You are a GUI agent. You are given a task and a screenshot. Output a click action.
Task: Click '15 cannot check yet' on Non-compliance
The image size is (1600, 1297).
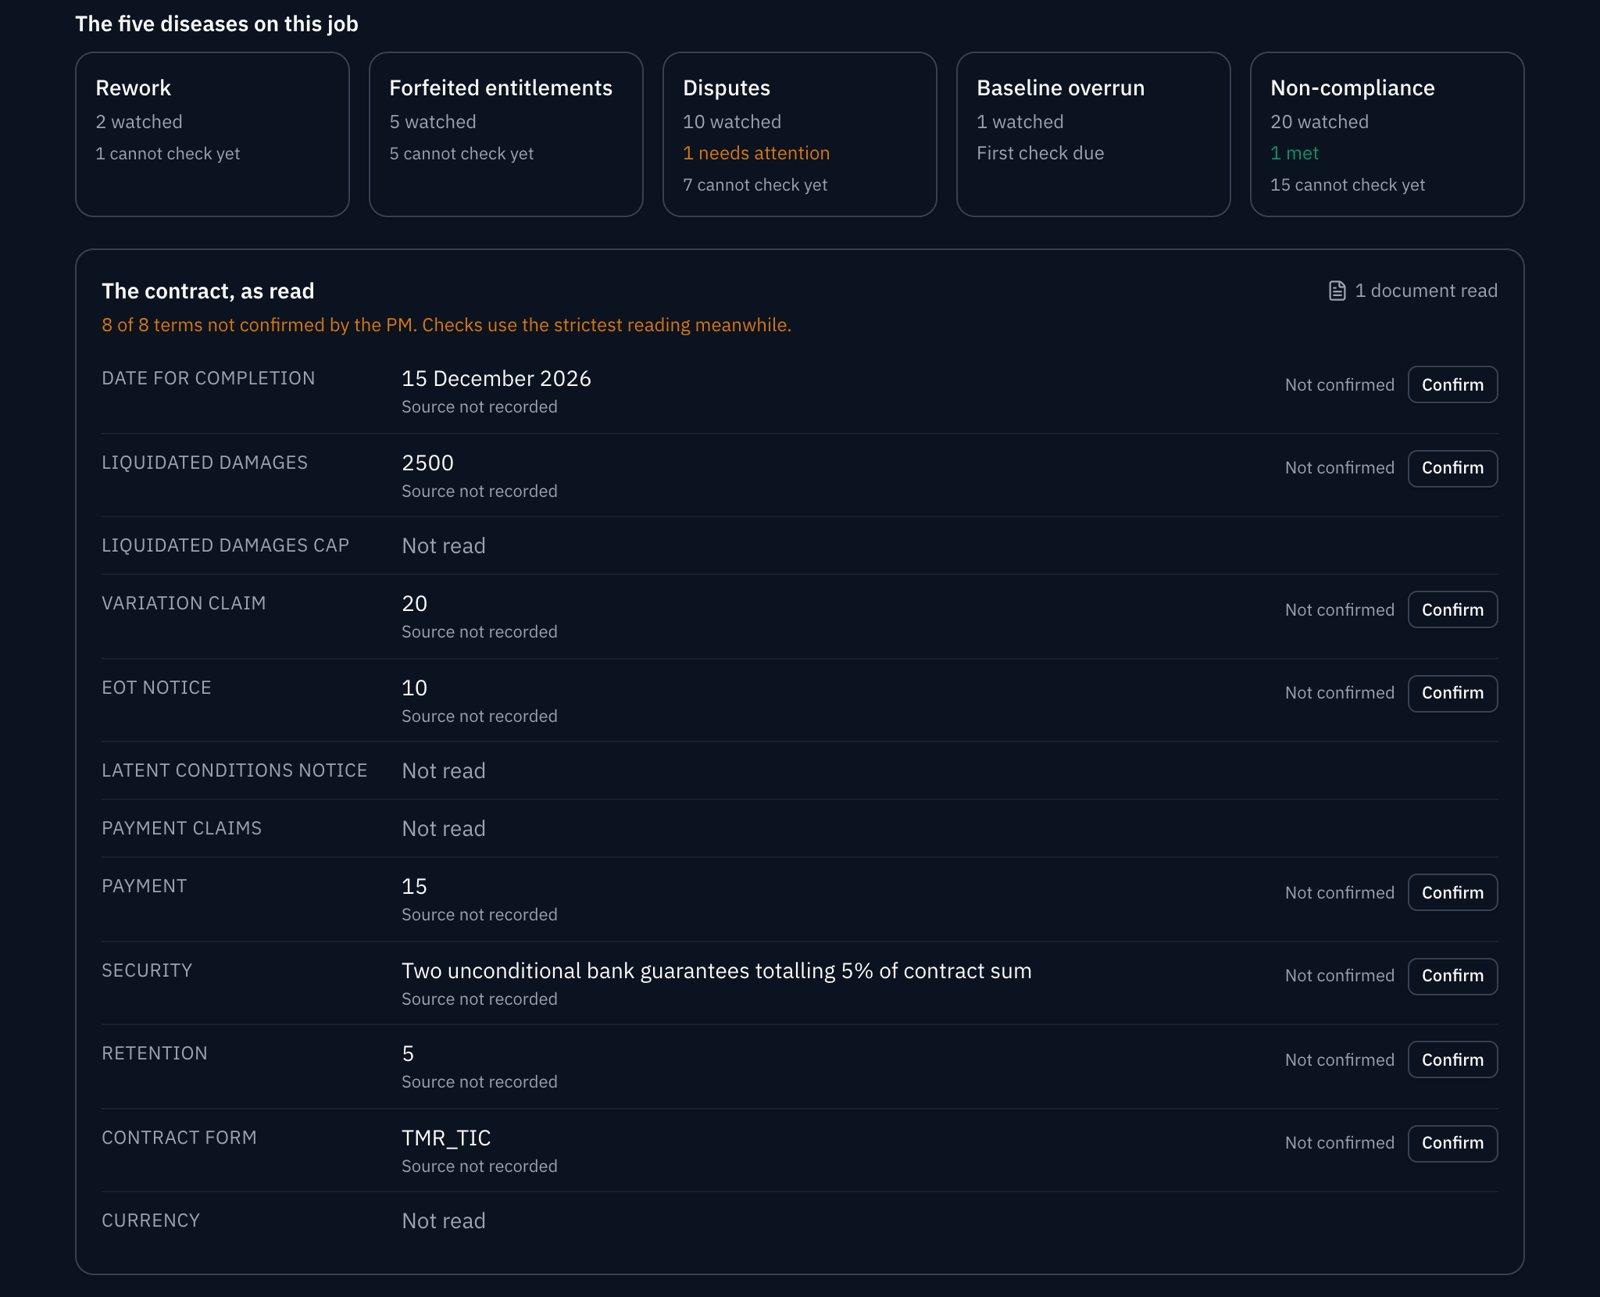(x=1347, y=185)
